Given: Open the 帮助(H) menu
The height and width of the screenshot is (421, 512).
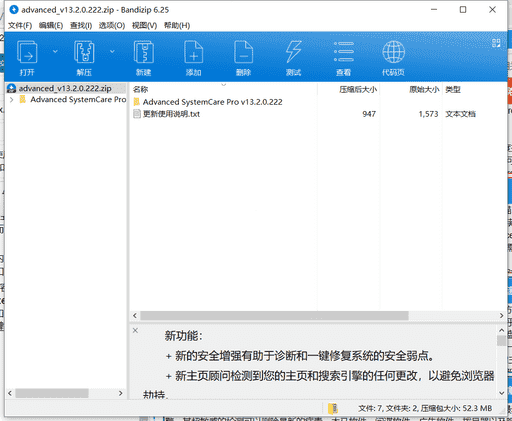Looking at the screenshot, I should coord(177,25).
